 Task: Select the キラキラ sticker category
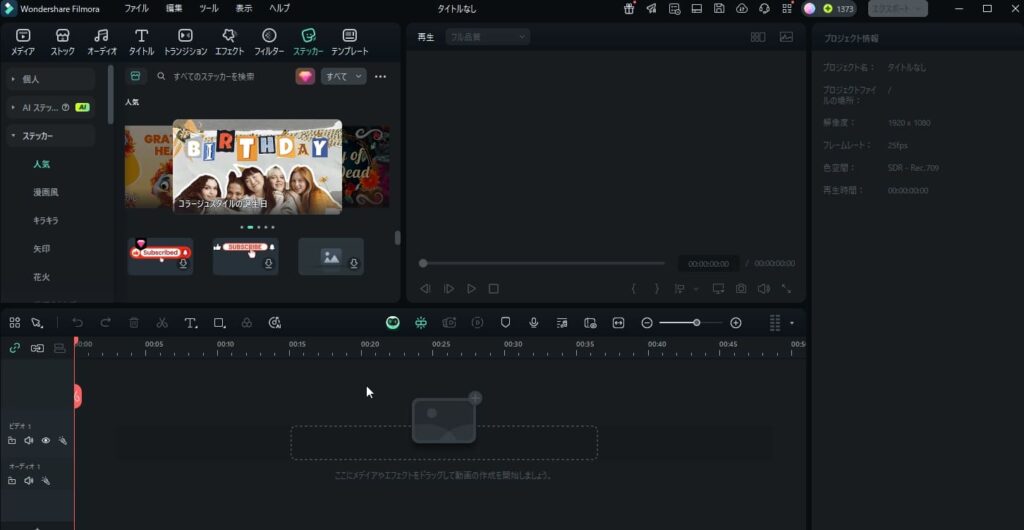click(x=46, y=221)
